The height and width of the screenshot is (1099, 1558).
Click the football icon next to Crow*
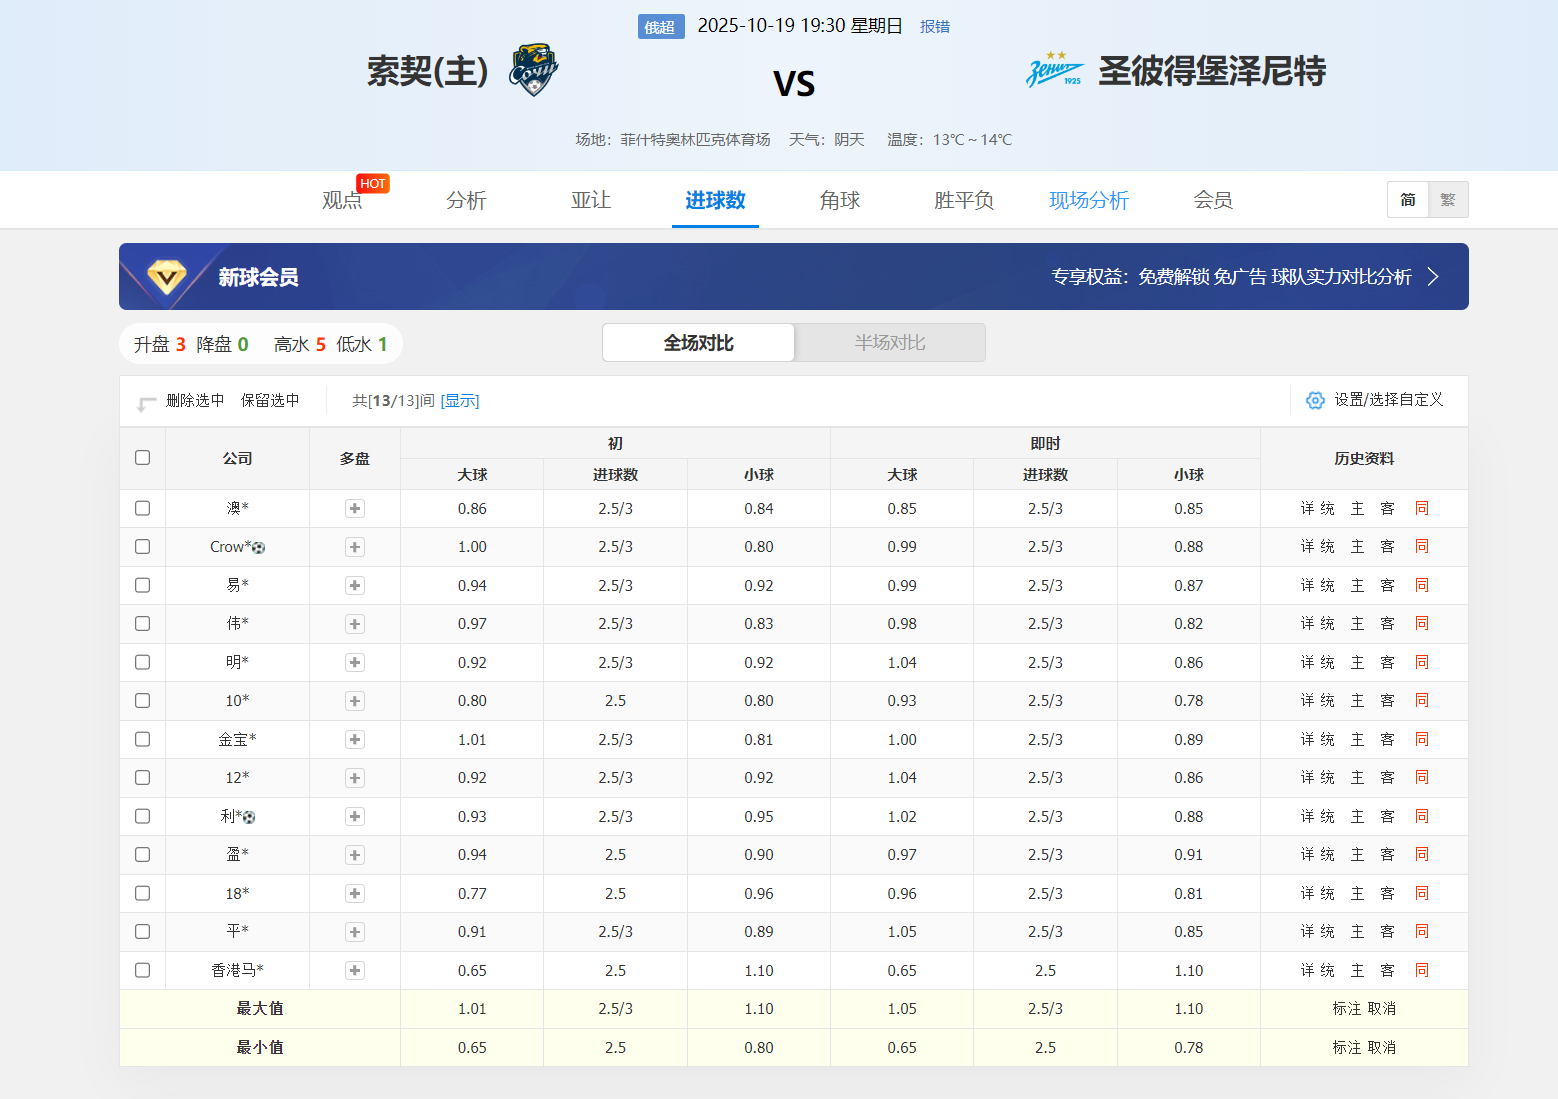click(x=258, y=548)
